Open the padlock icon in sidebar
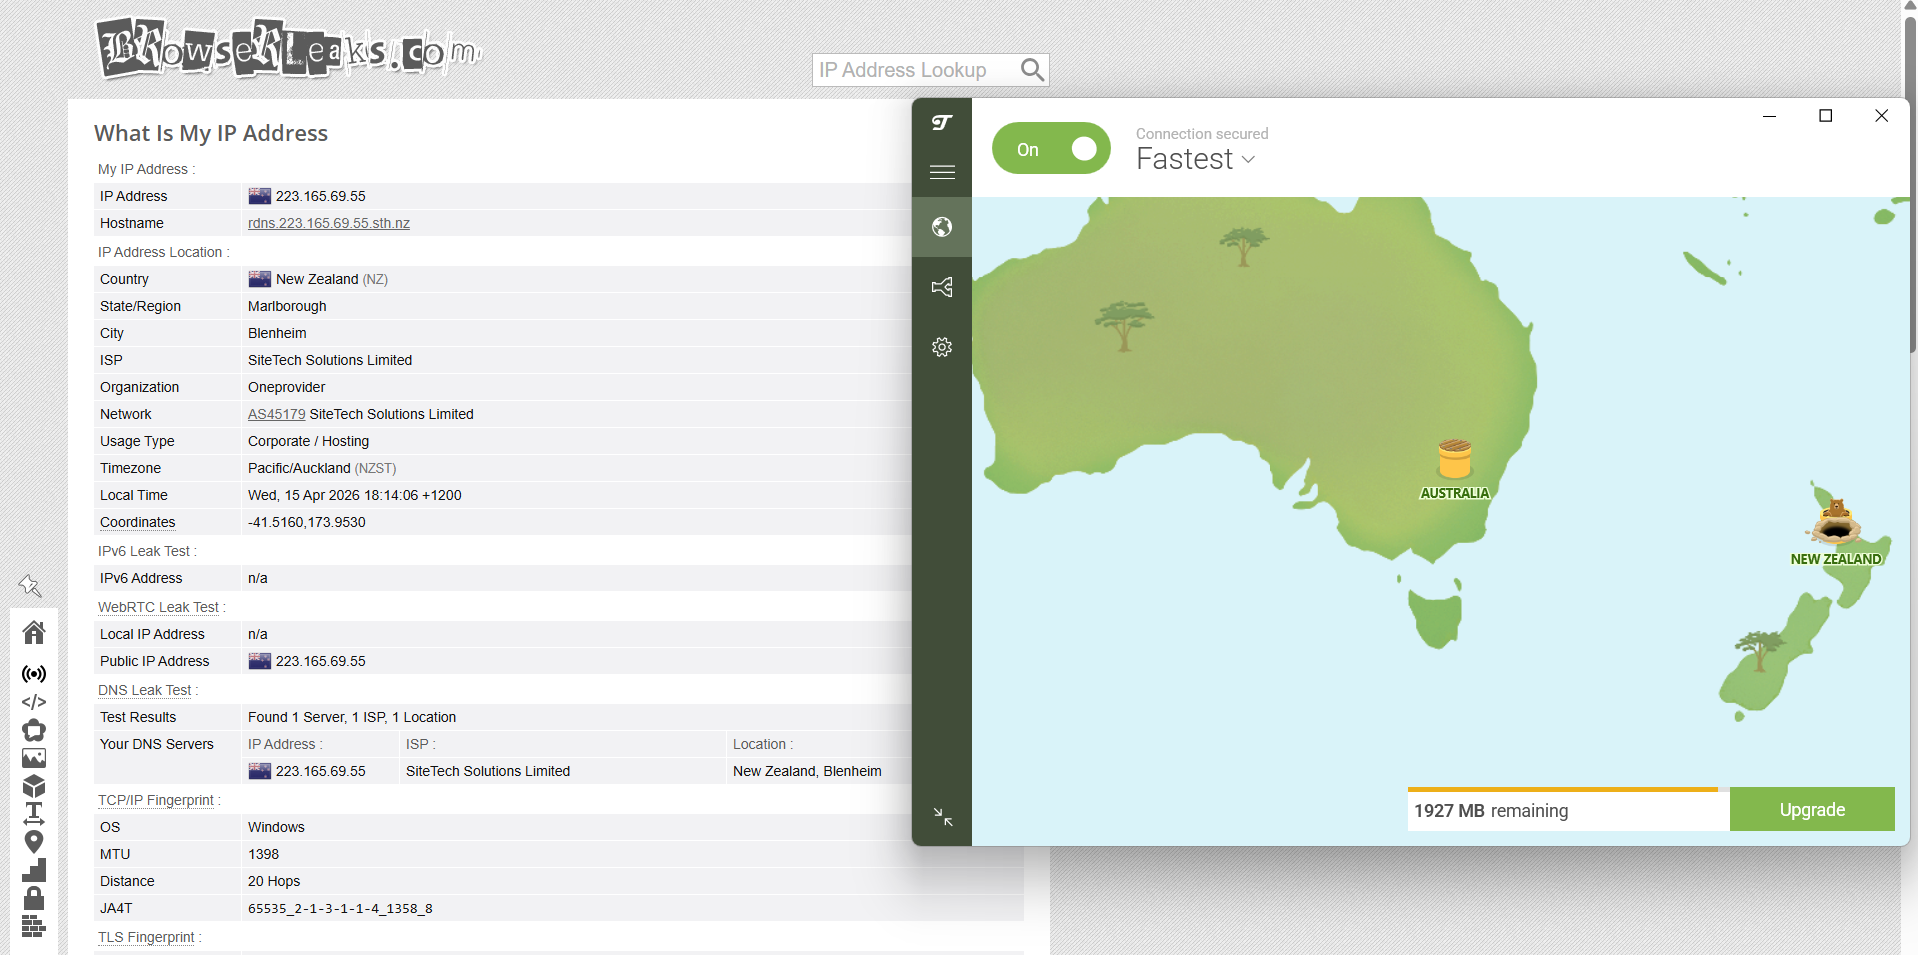 pyautogui.click(x=34, y=898)
